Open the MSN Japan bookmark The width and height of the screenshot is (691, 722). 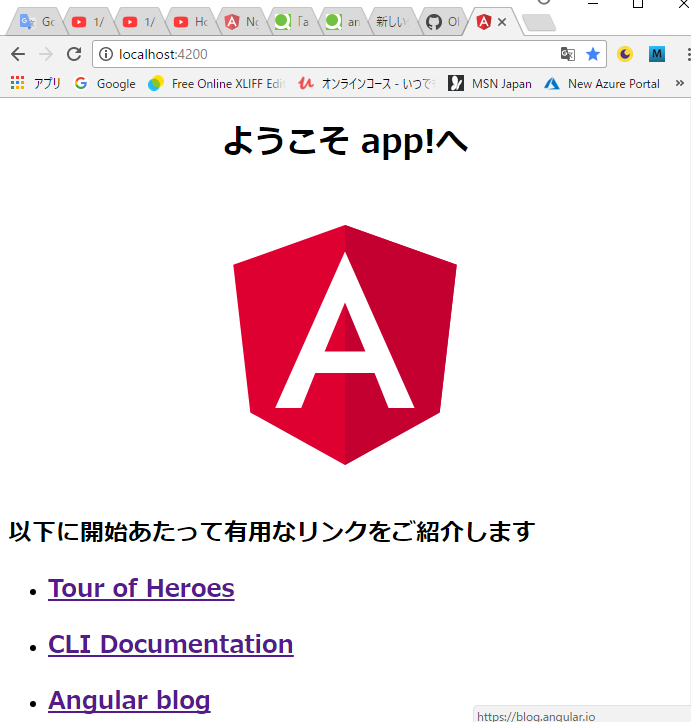click(x=490, y=84)
